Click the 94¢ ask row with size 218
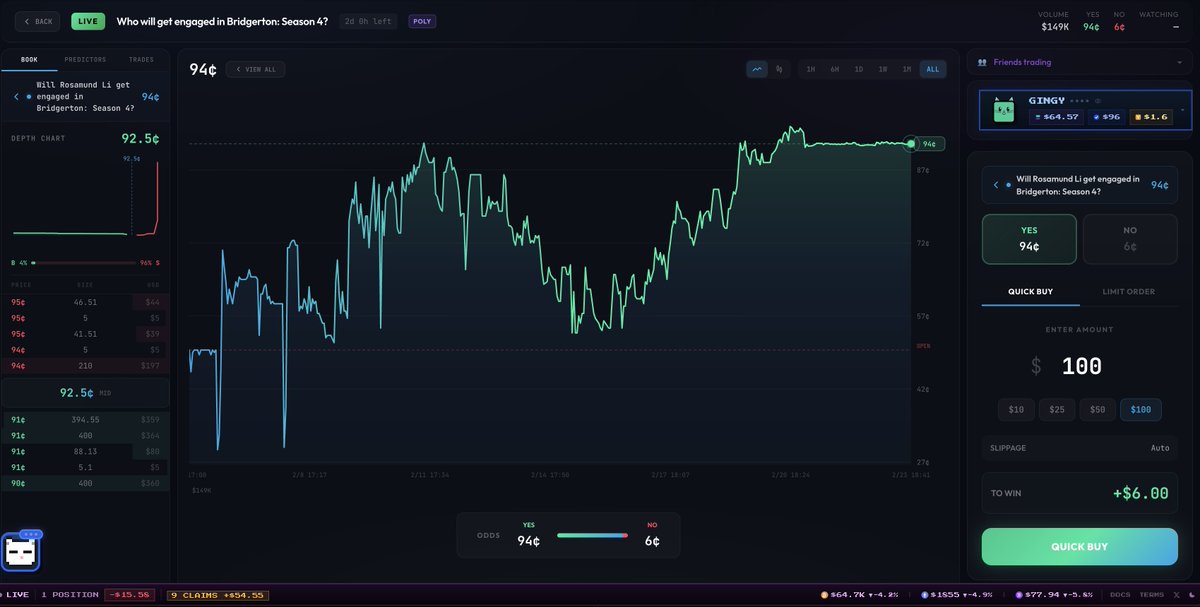The image size is (1200, 607). [x=84, y=366]
